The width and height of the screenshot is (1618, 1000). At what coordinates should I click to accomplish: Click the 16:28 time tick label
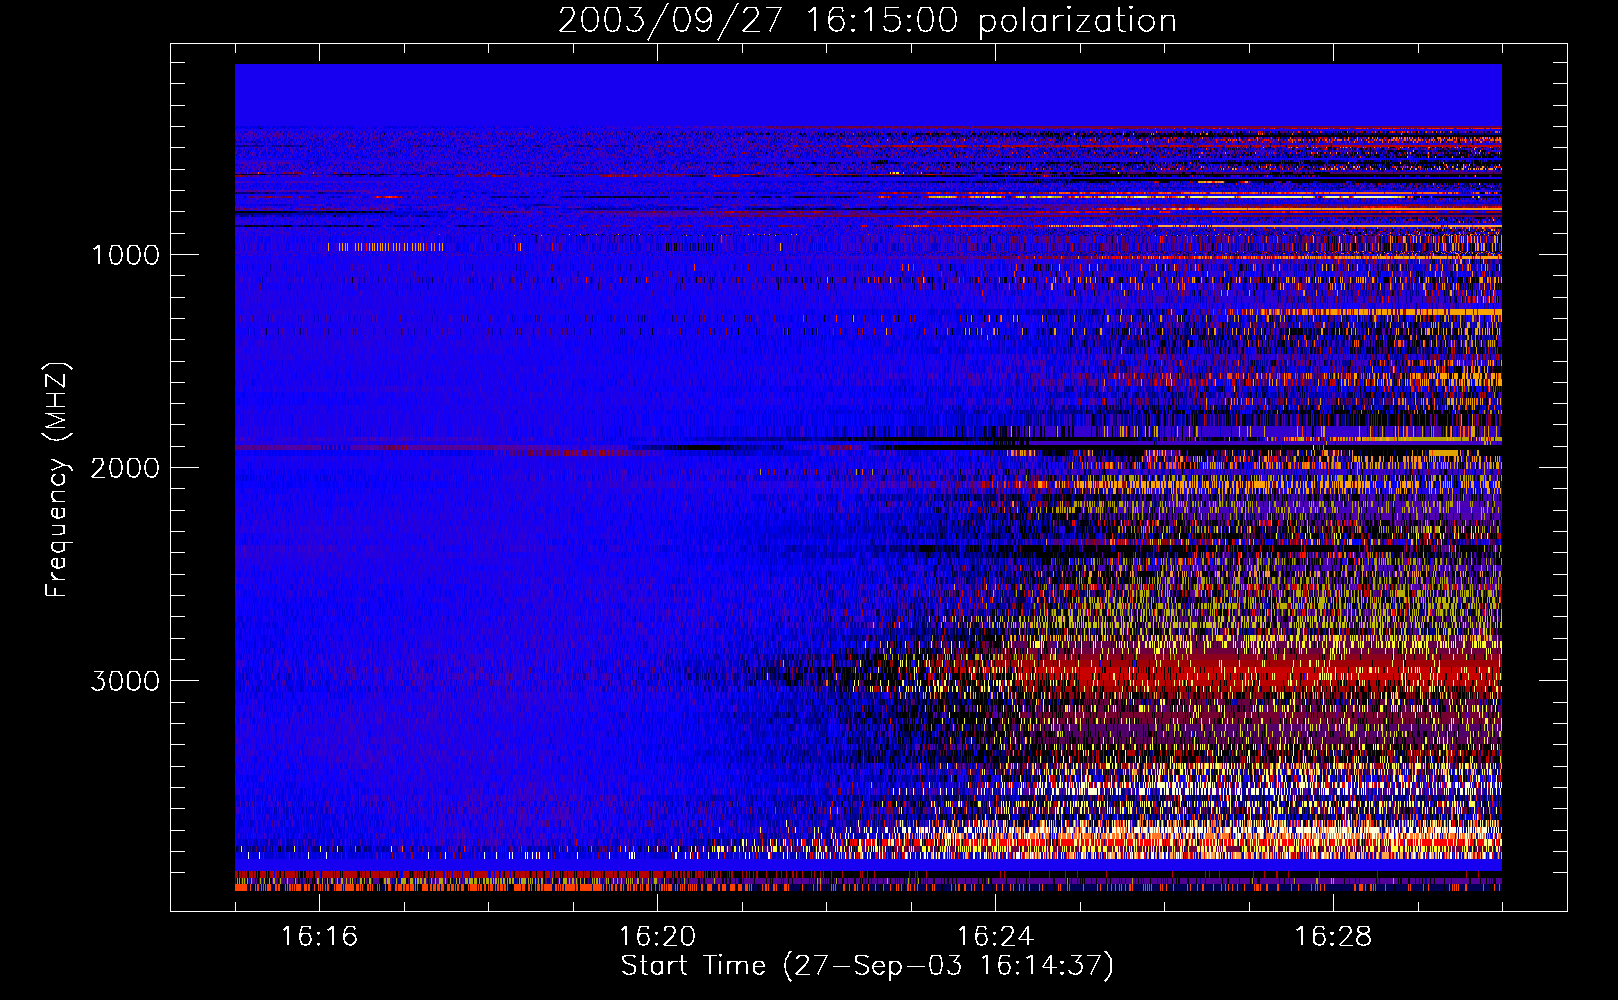coord(1333,937)
